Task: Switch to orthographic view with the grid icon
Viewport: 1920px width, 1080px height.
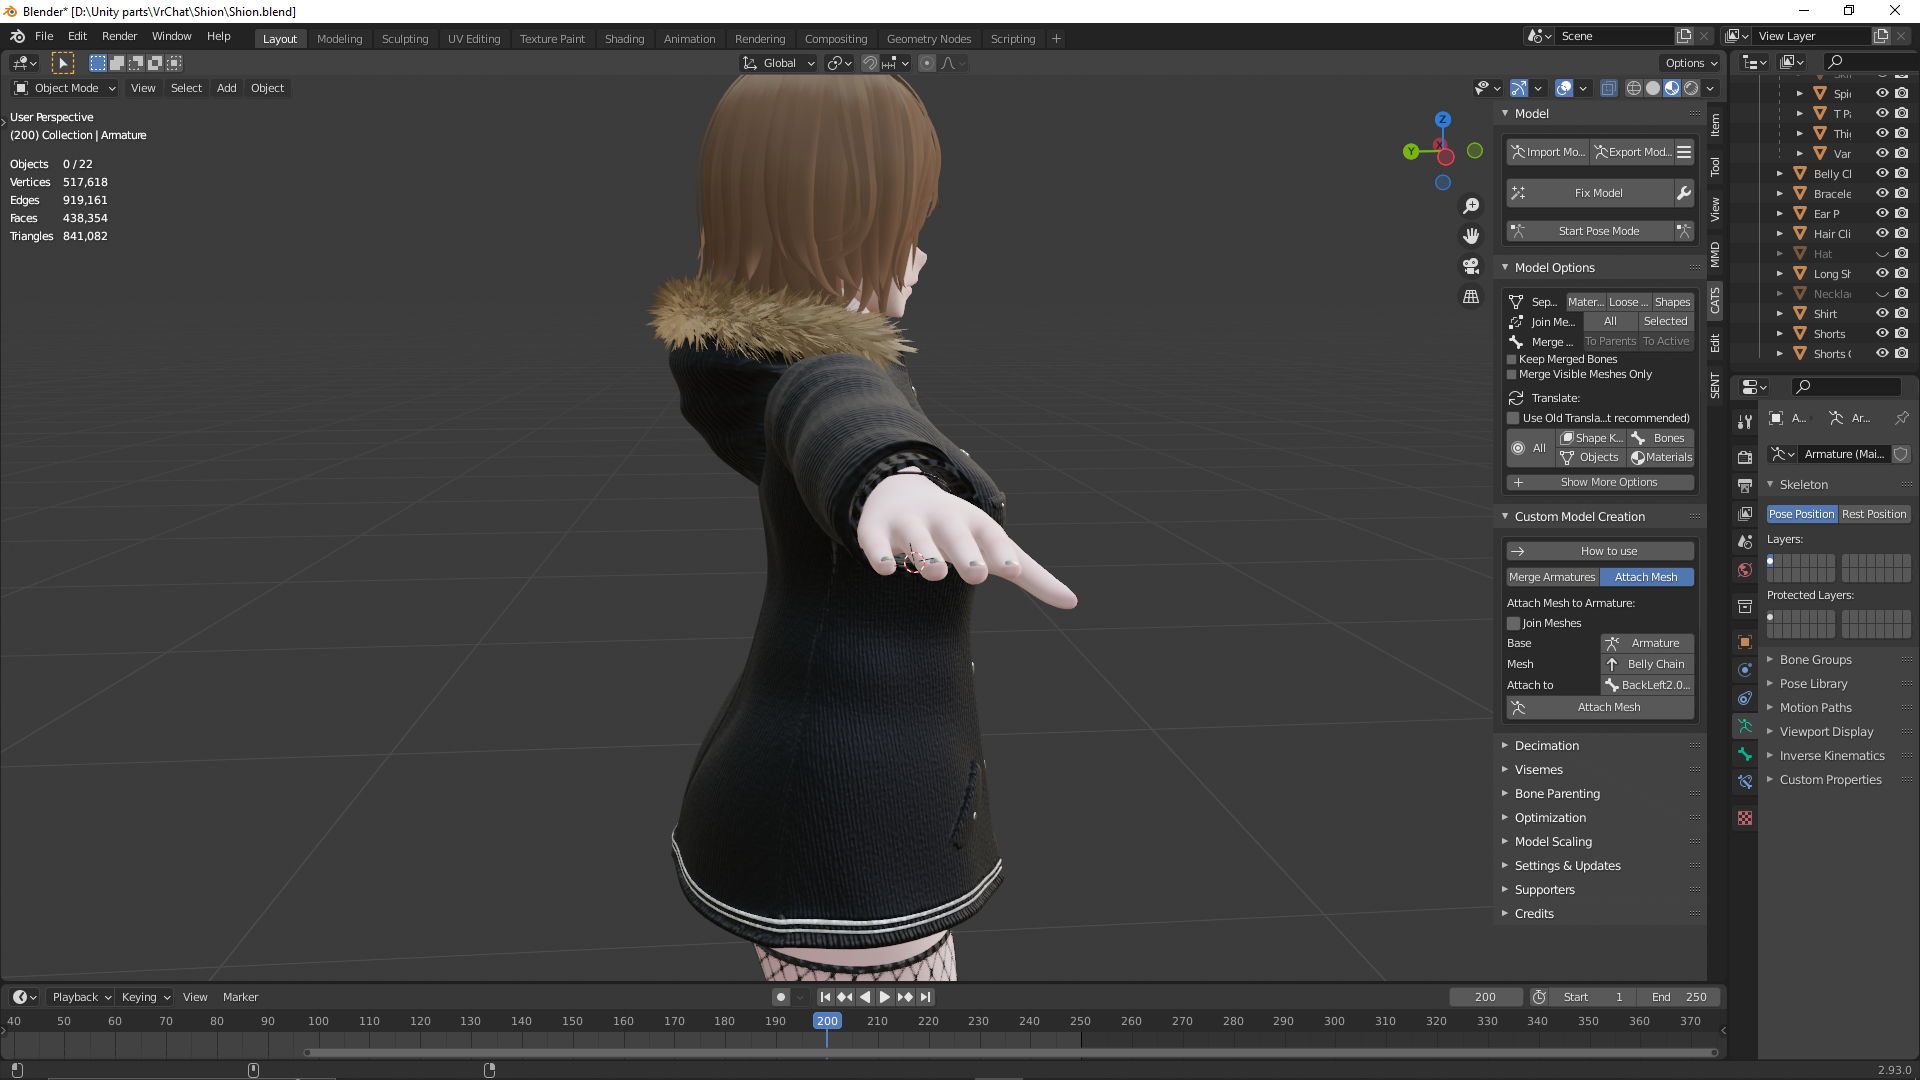Action: pyautogui.click(x=1471, y=297)
